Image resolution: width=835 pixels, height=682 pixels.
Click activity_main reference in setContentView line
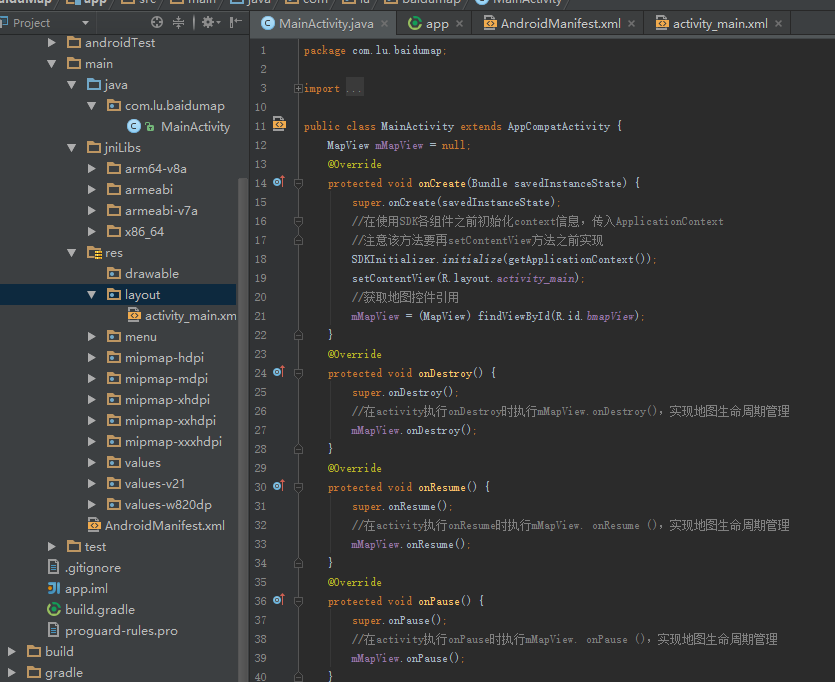pyautogui.click(x=535, y=278)
